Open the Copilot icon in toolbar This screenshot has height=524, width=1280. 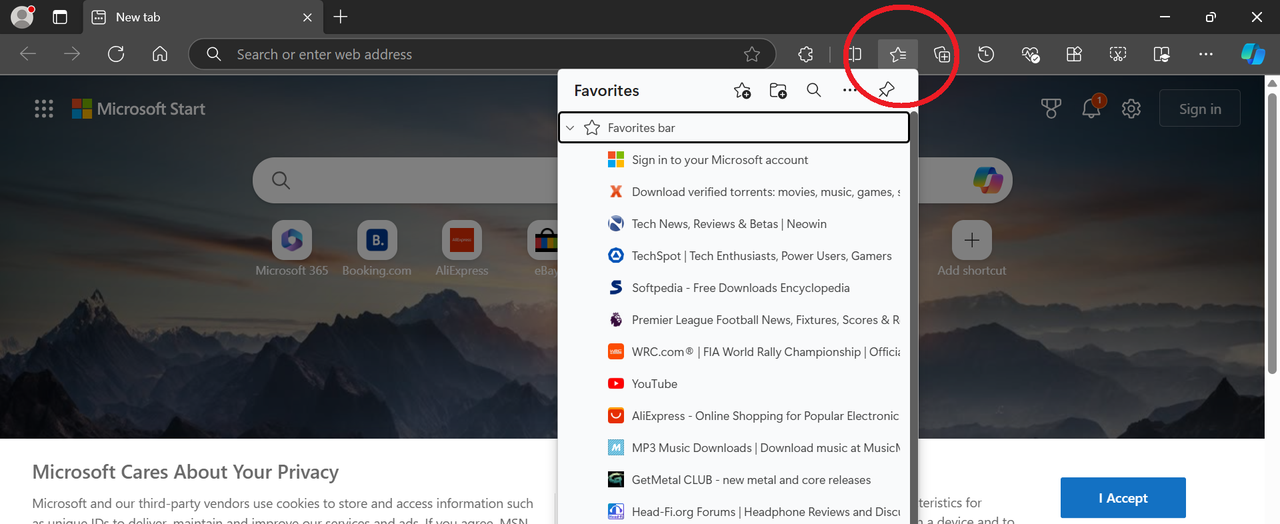(x=1253, y=54)
